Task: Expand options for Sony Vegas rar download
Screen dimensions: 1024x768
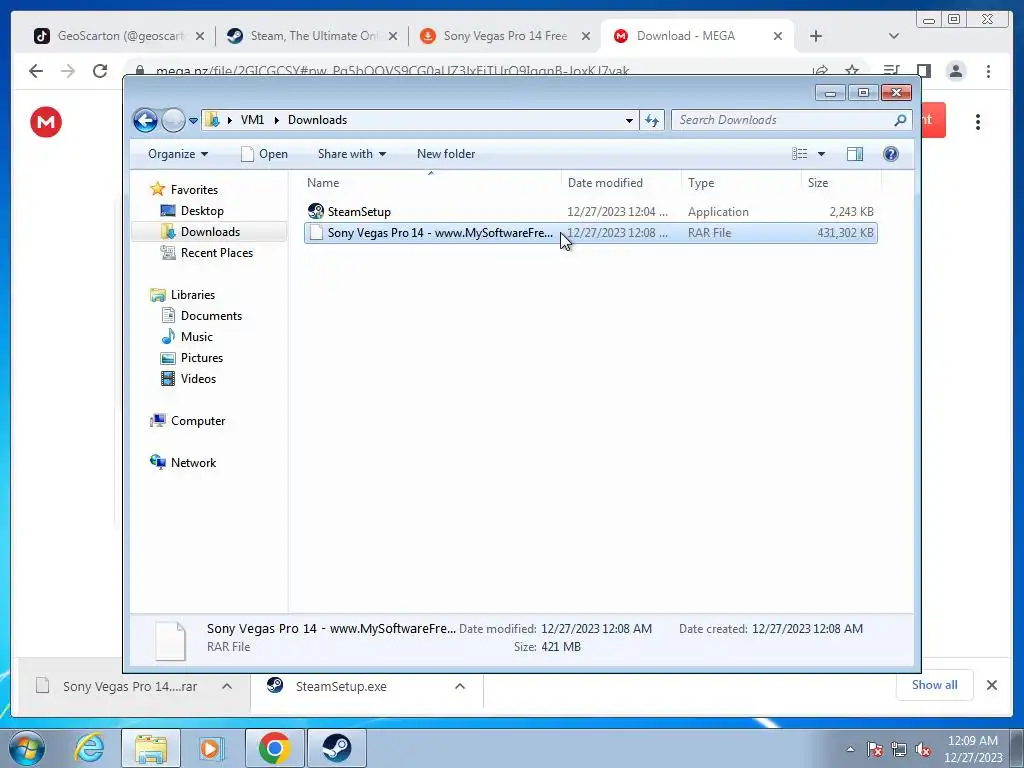Action: point(227,686)
